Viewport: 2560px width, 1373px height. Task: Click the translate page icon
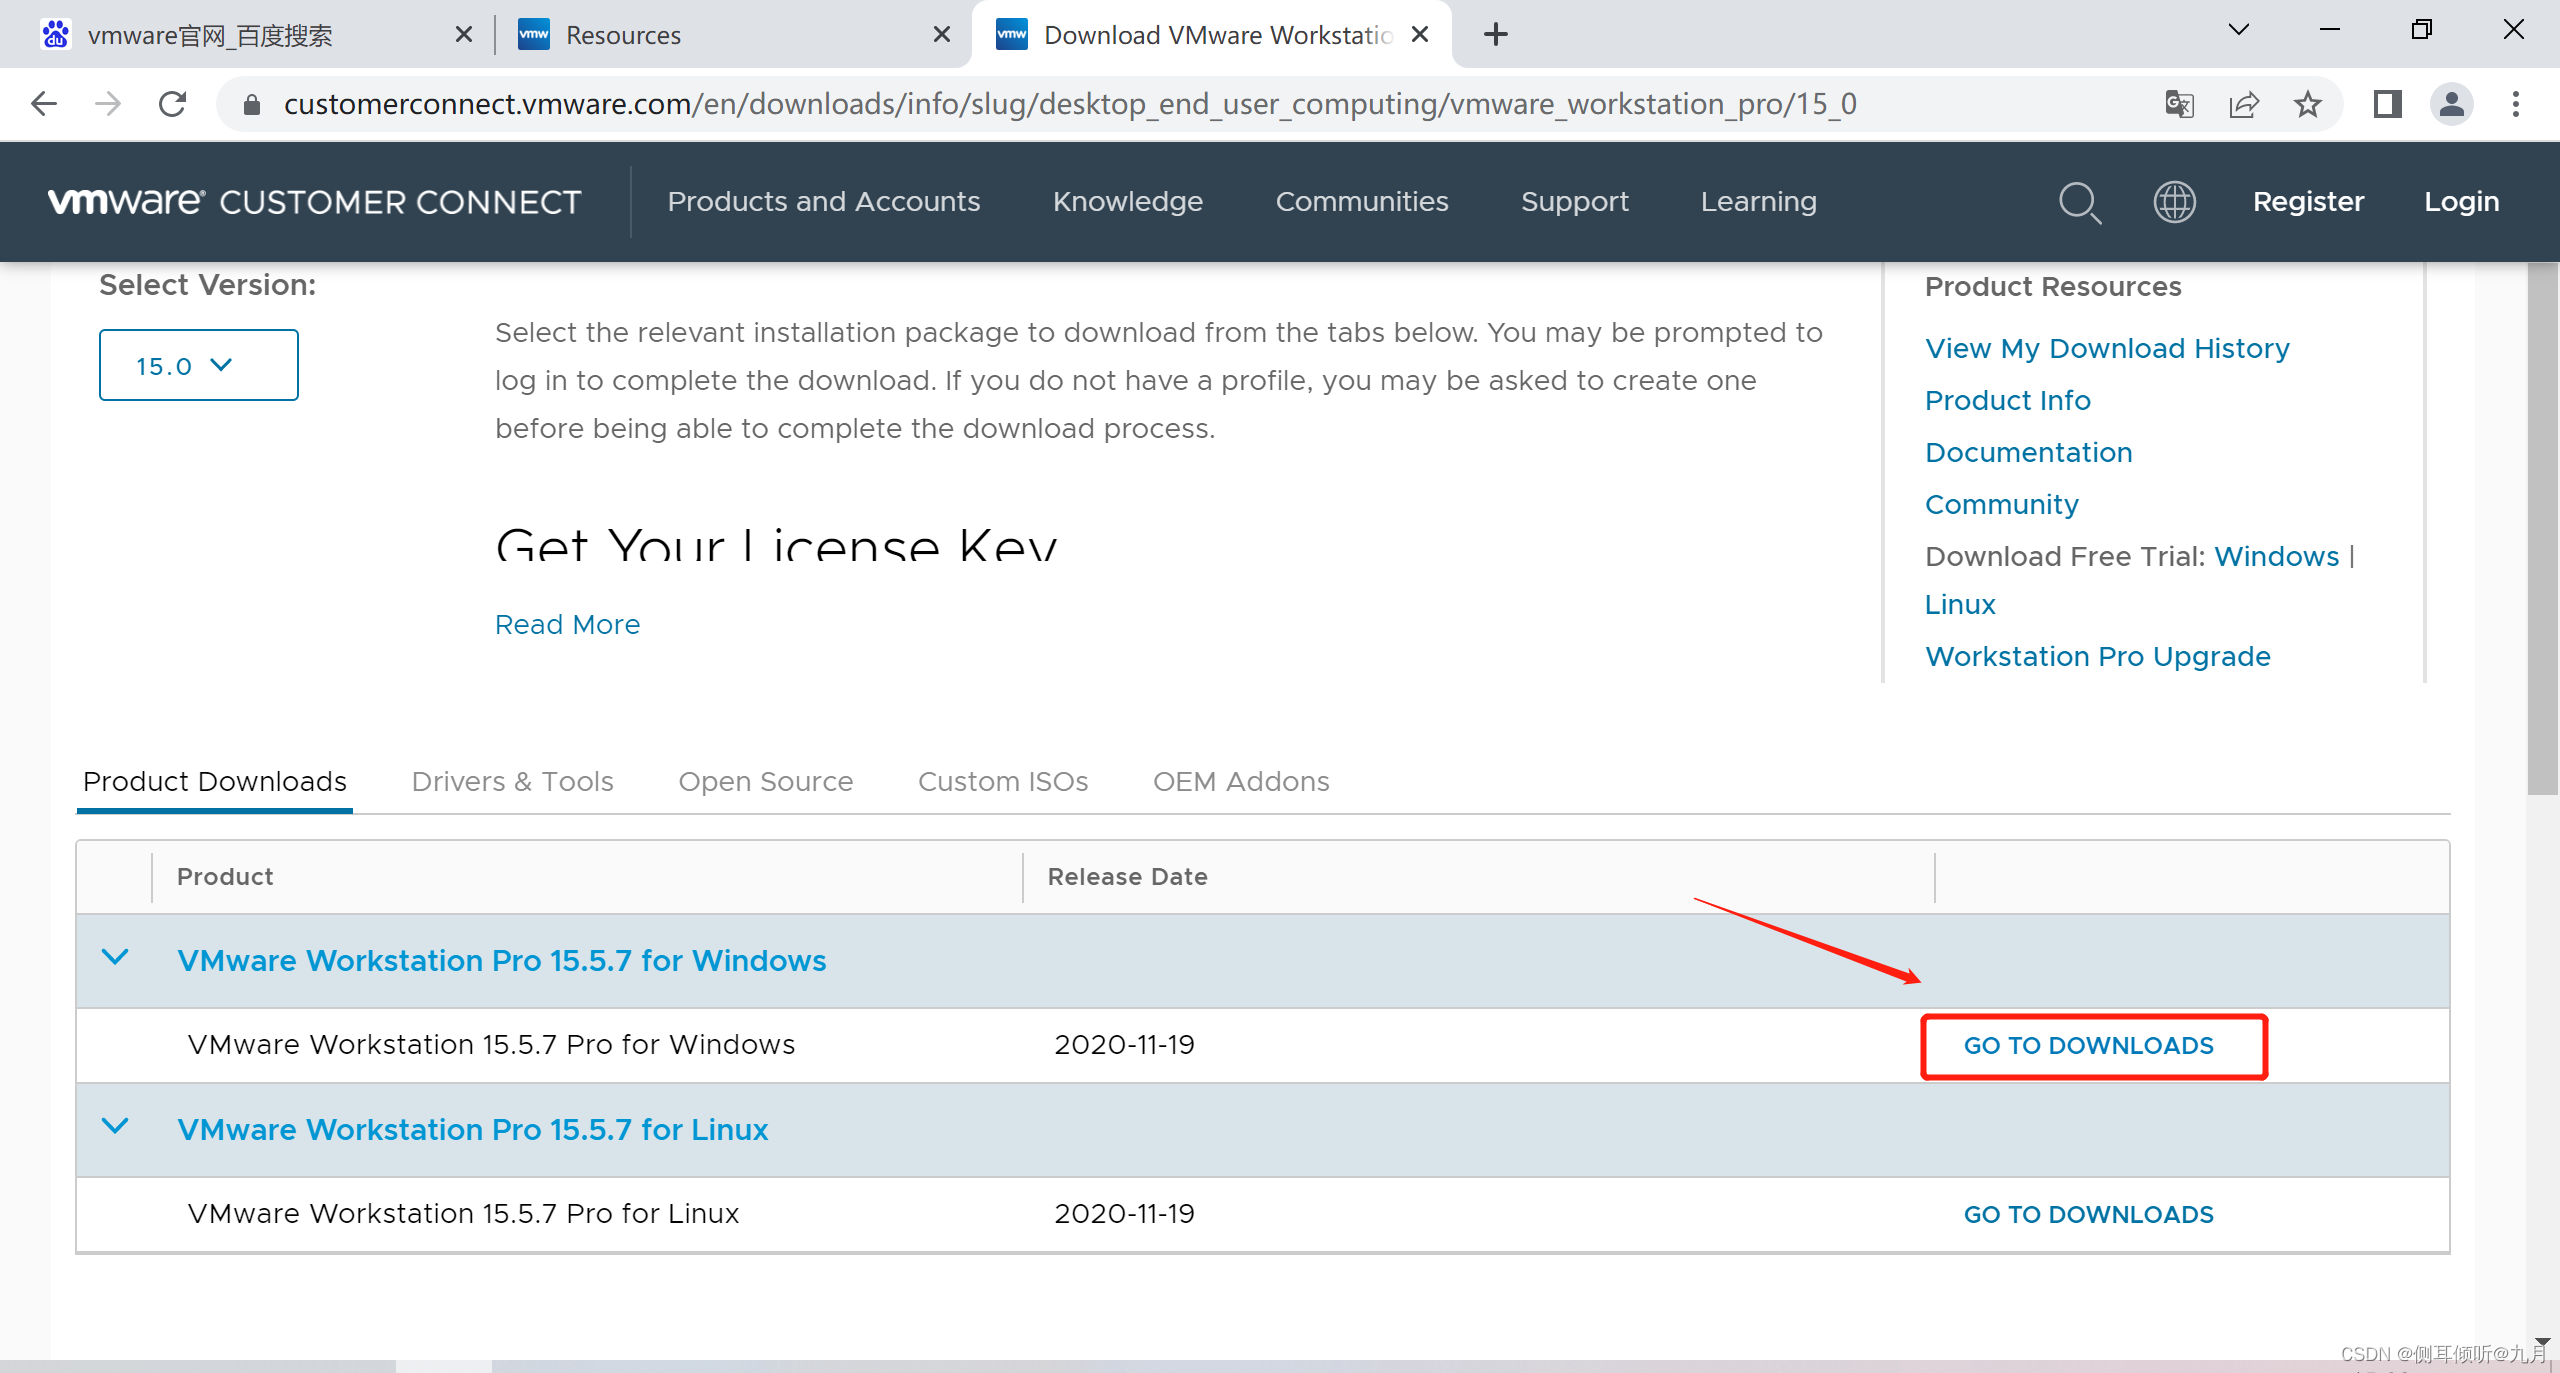(x=2179, y=104)
